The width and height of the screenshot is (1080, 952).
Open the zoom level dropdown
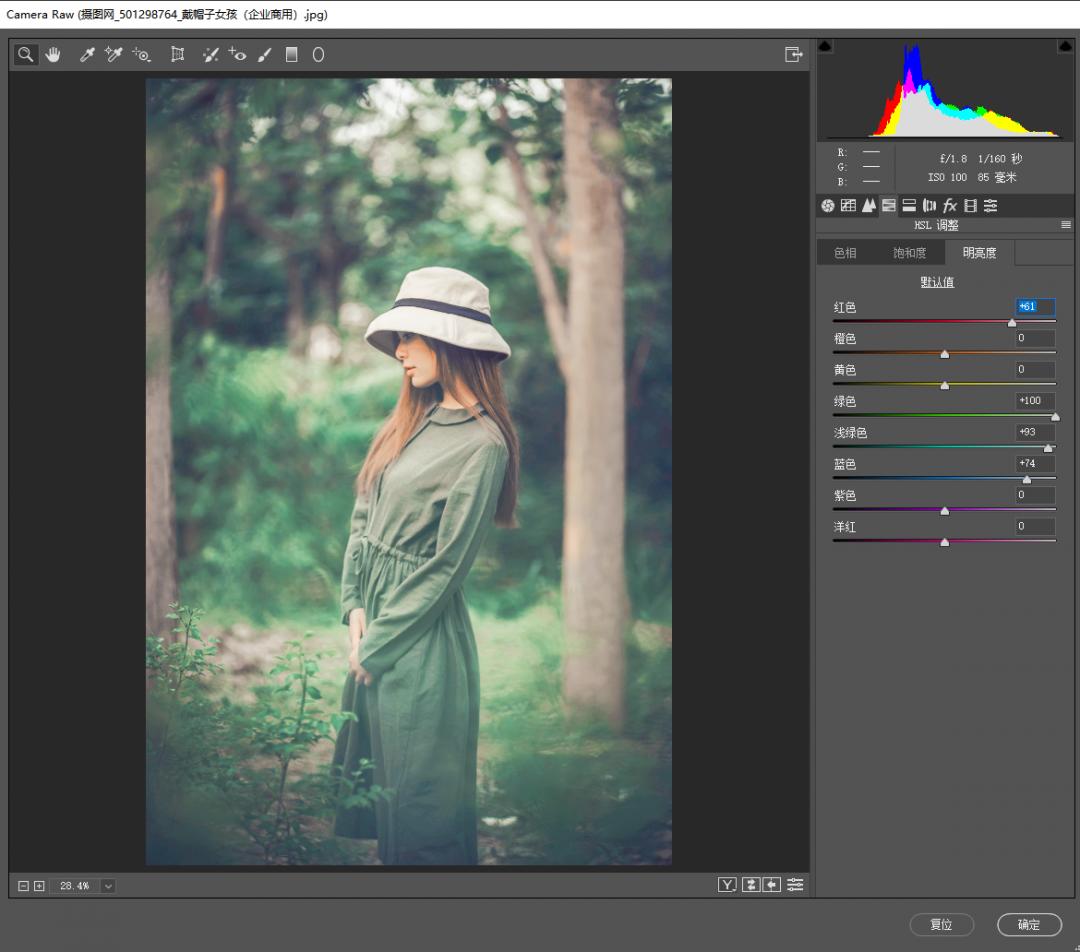108,886
